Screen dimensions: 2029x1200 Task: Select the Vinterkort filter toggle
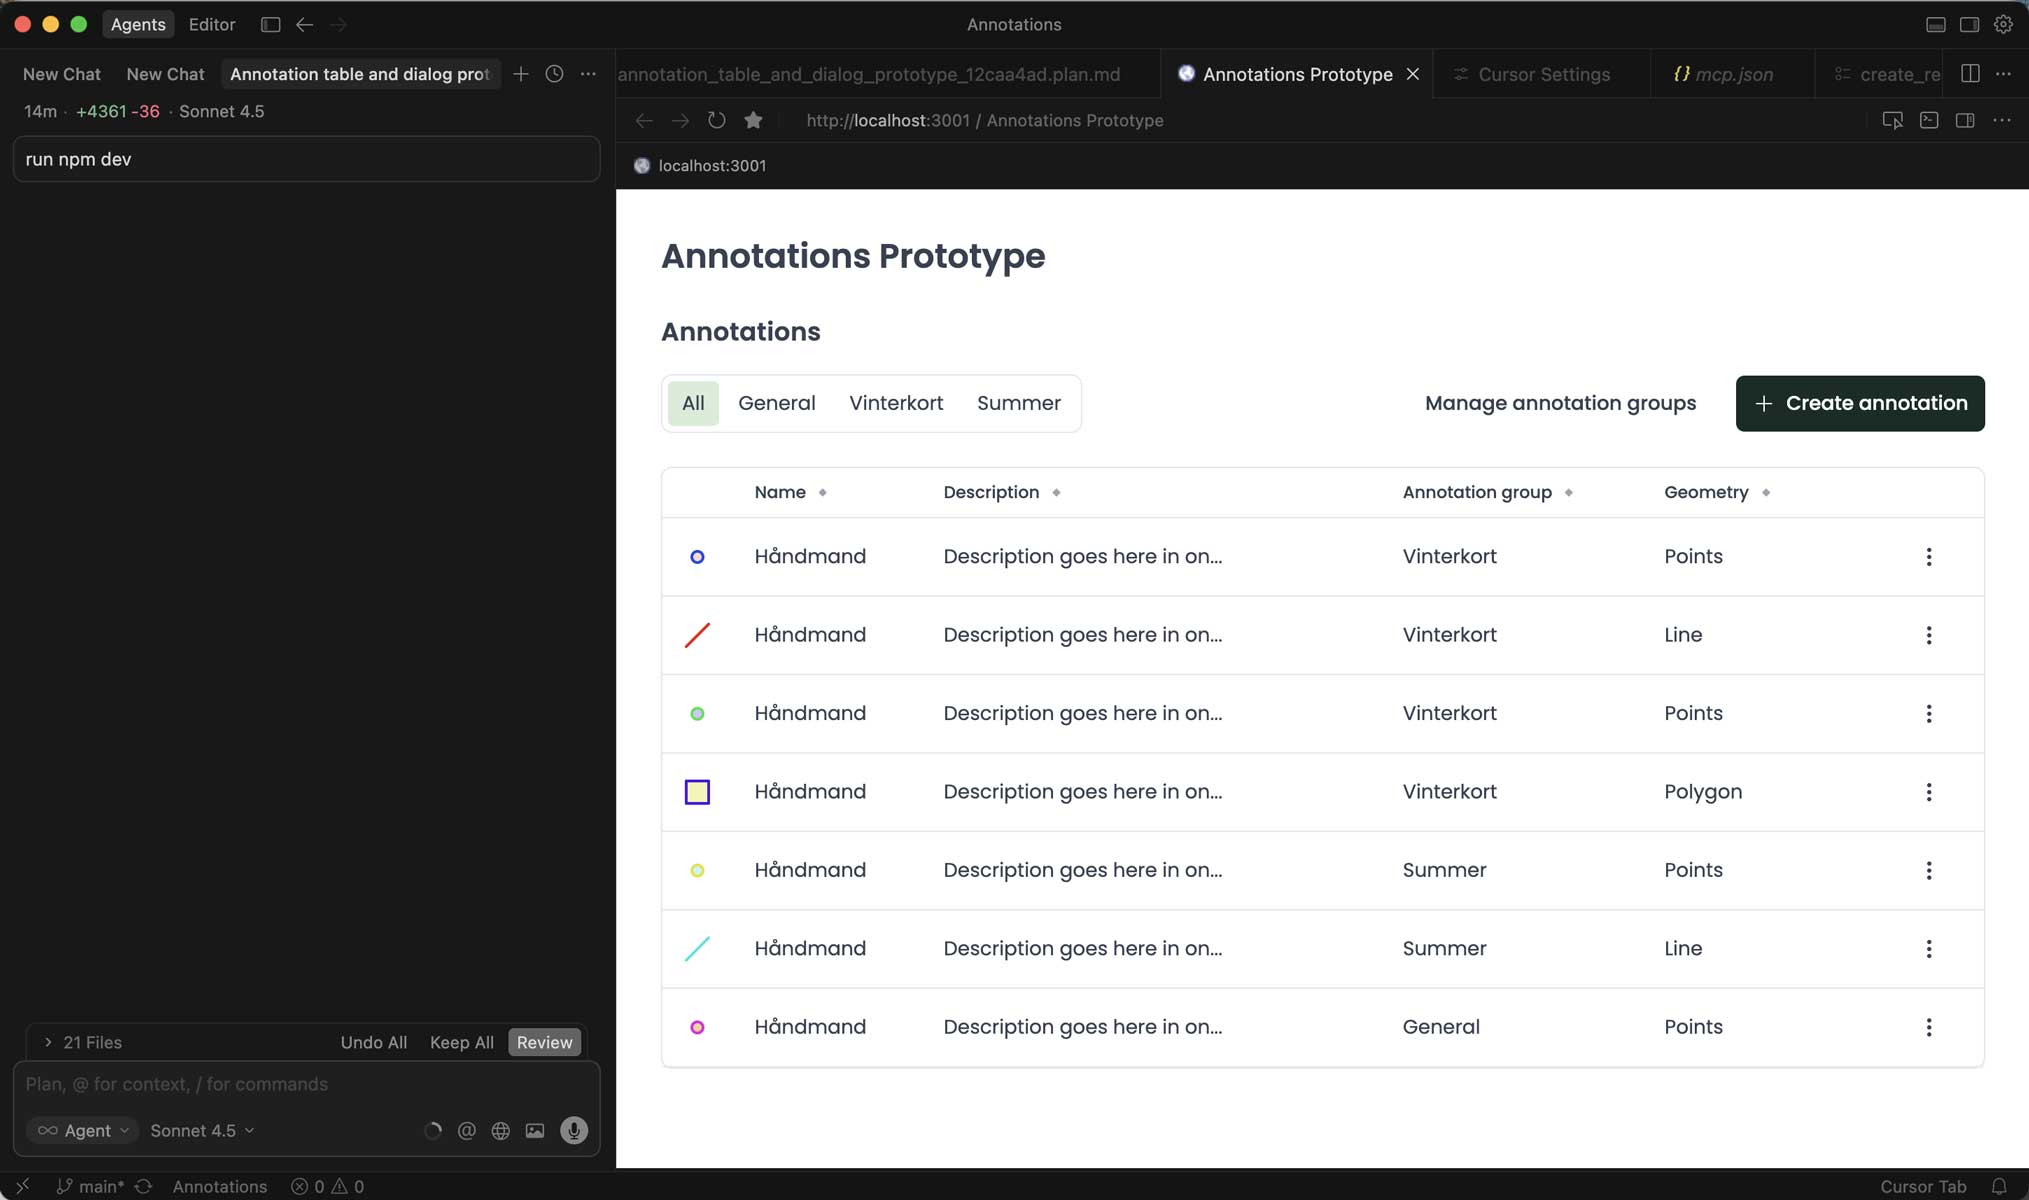[x=895, y=403]
